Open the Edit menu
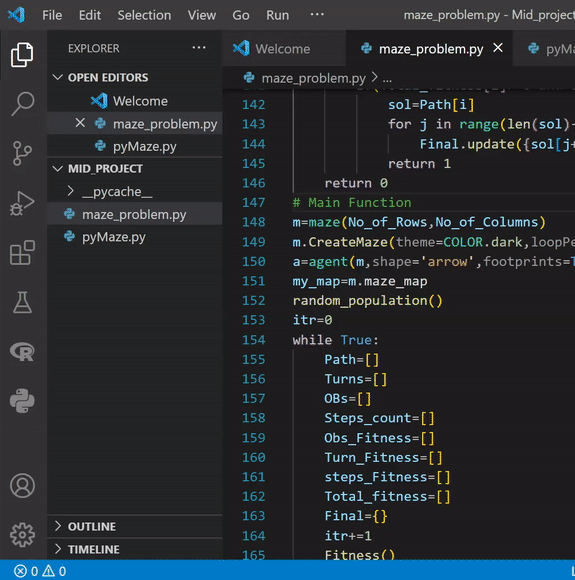Screen dimensions: 575x580 pyautogui.click(x=90, y=15)
